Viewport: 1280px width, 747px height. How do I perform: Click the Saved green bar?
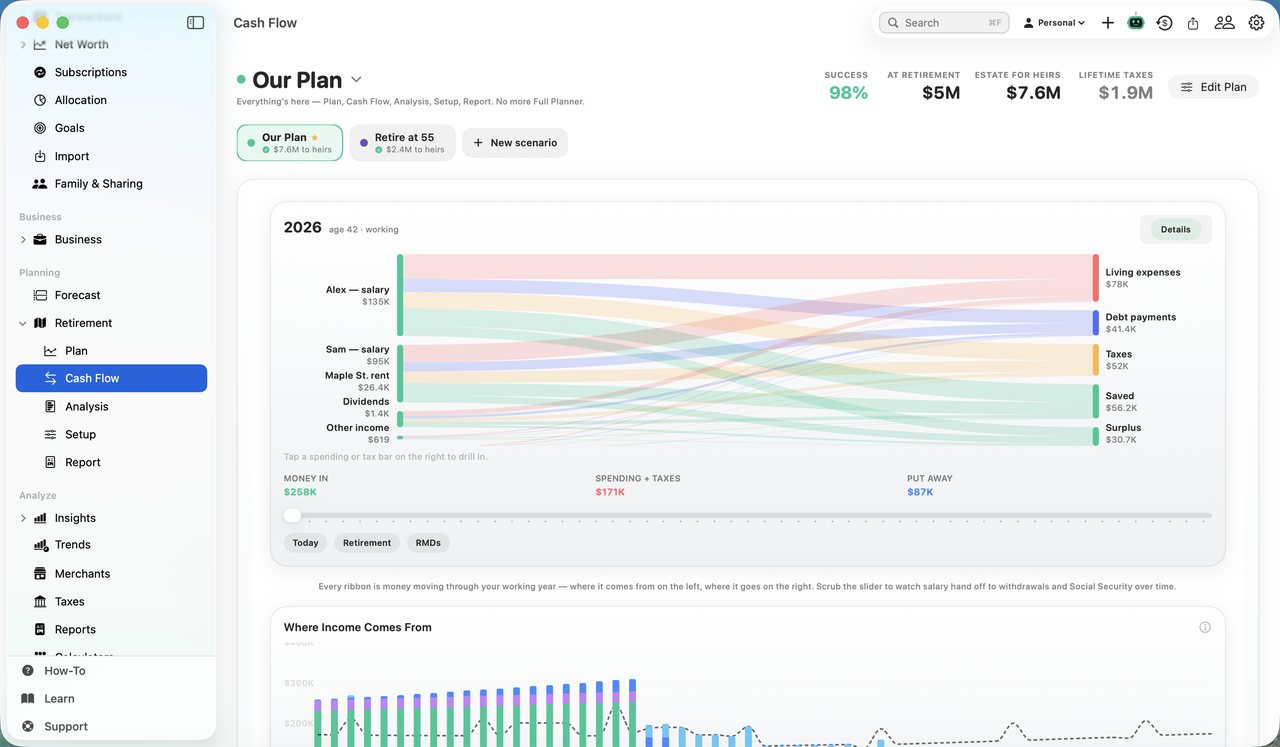(x=1096, y=401)
